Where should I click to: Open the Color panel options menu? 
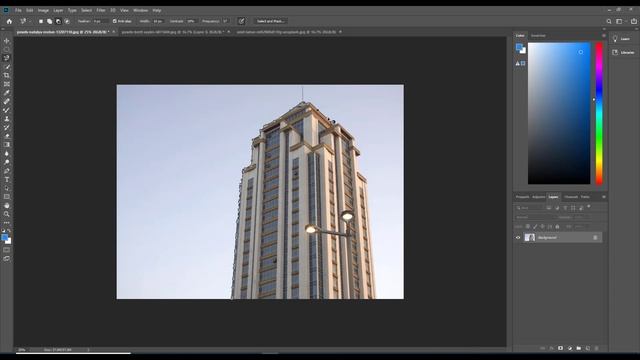[604, 36]
